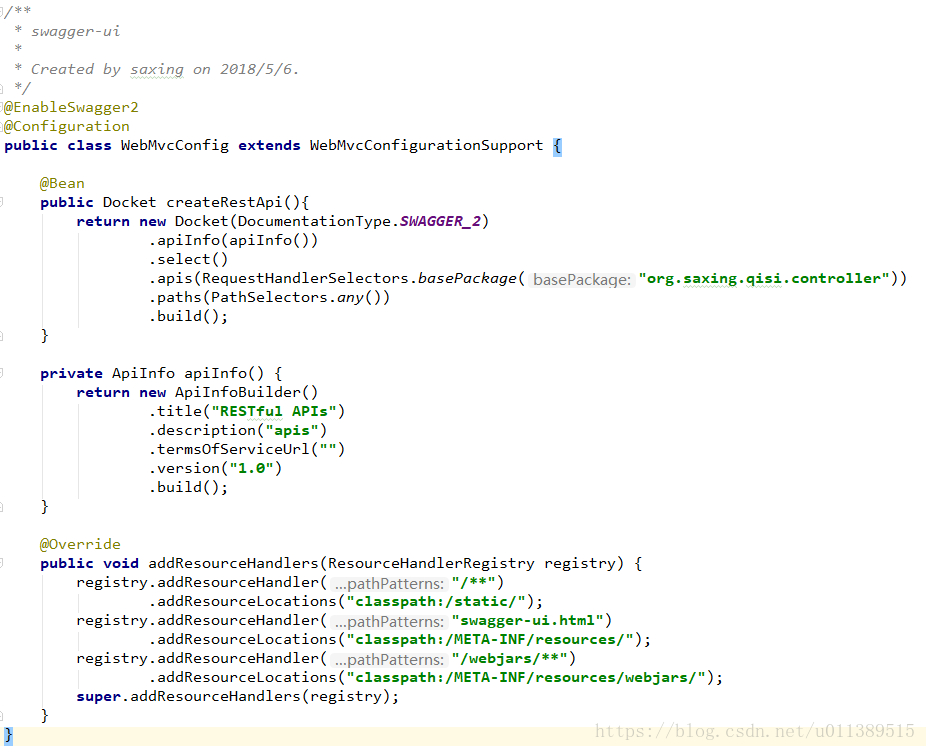The height and width of the screenshot is (751, 926).
Task: Click the DocumentationType identifier
Action: pyautogui.click(x=314, y=221)
